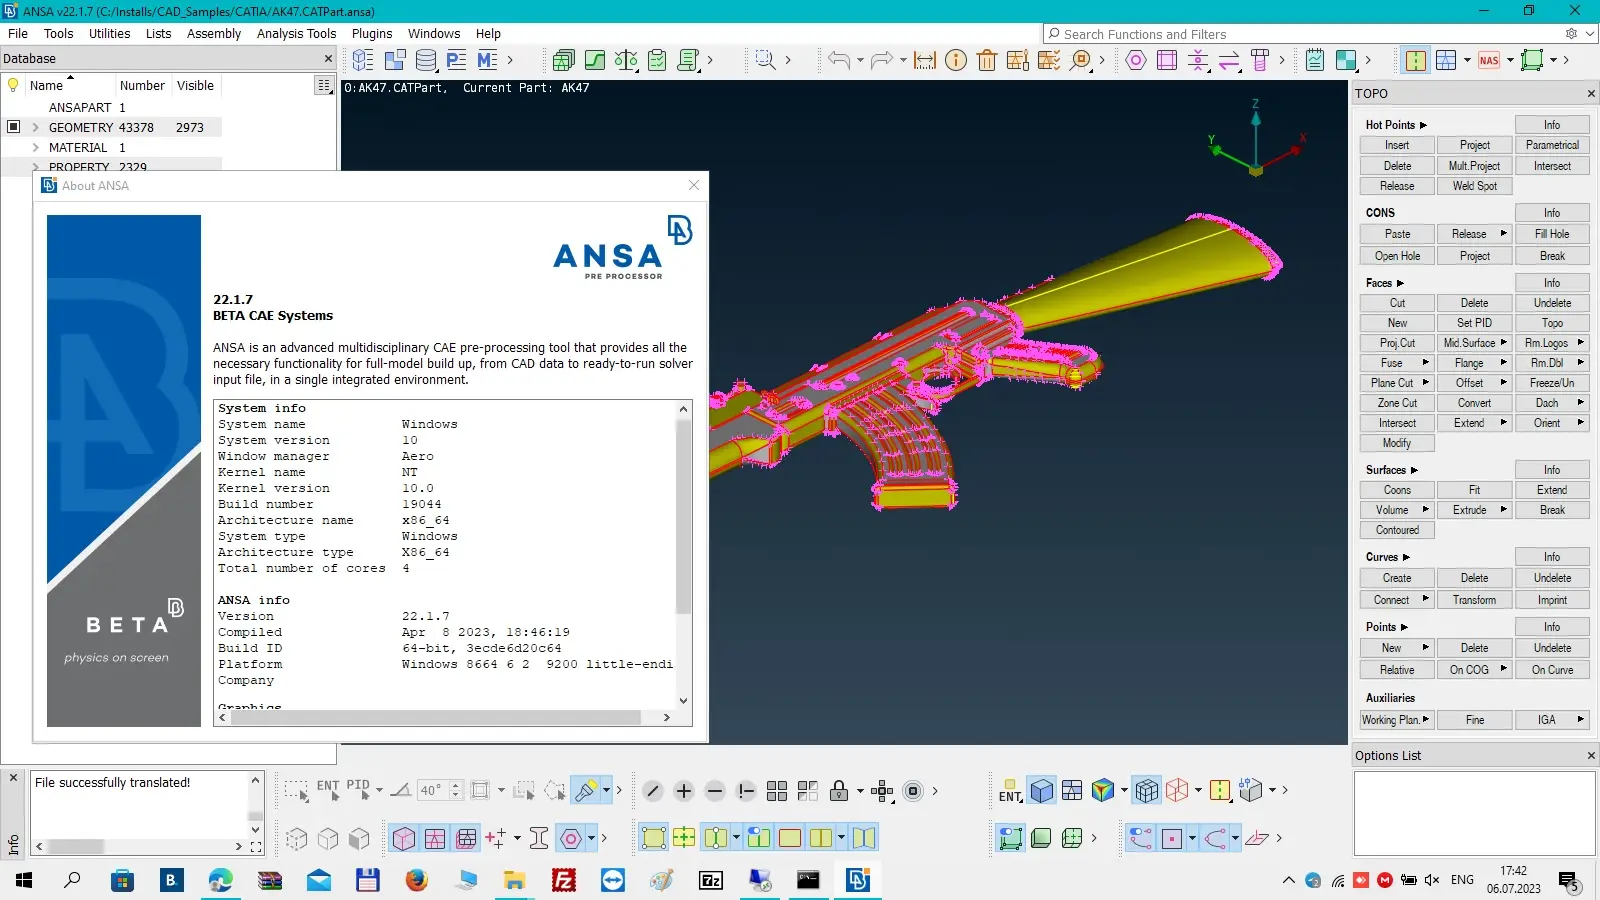Open the PID selection dropdown arrow
The width and height of the screenshot is (1600, 900).
point(379,791)
